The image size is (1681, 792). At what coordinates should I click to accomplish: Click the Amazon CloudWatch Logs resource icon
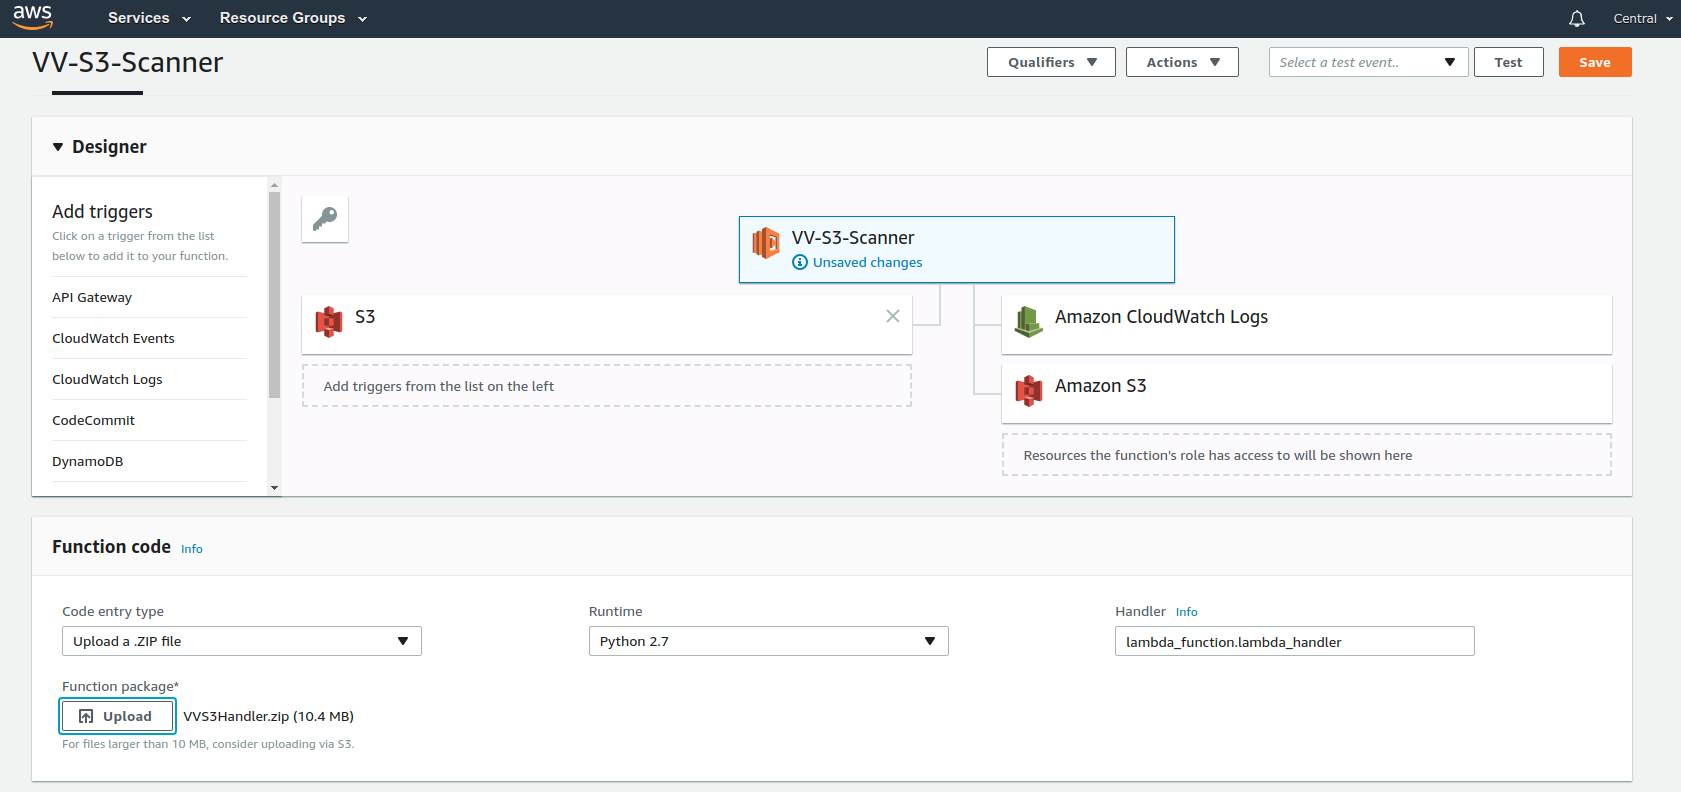[1028, 321]
